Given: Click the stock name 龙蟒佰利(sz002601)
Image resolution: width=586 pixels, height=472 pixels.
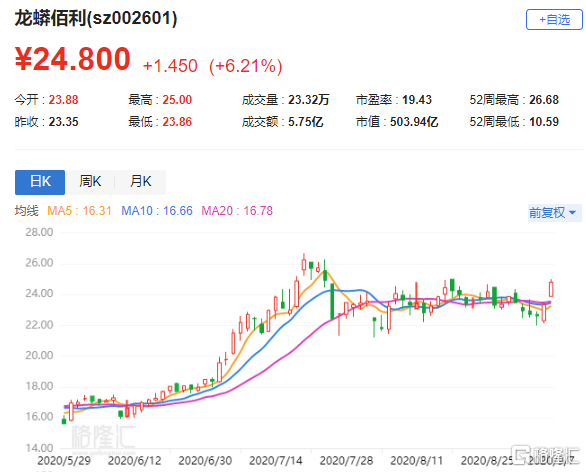Looking at the screenshot, I should coord(96,18).
